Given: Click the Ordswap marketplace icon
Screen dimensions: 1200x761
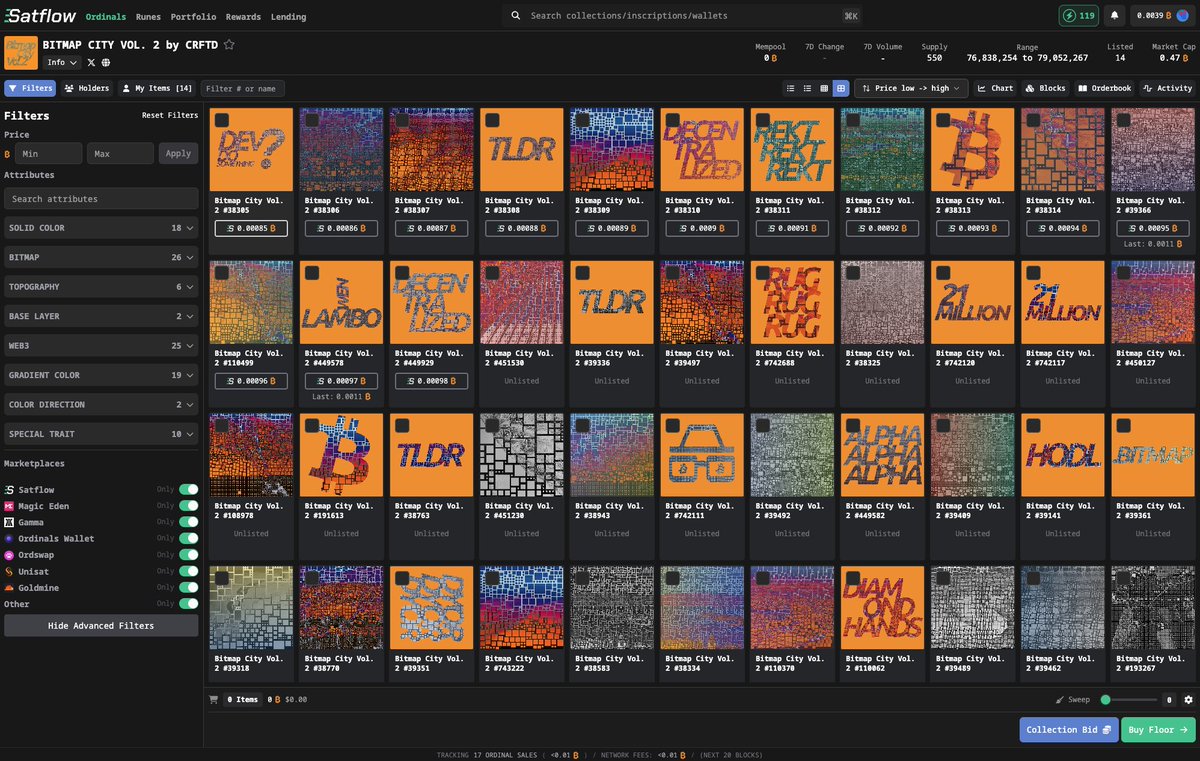Looking at the screenshot, I should pyautogui.click(x=9, y=554).
